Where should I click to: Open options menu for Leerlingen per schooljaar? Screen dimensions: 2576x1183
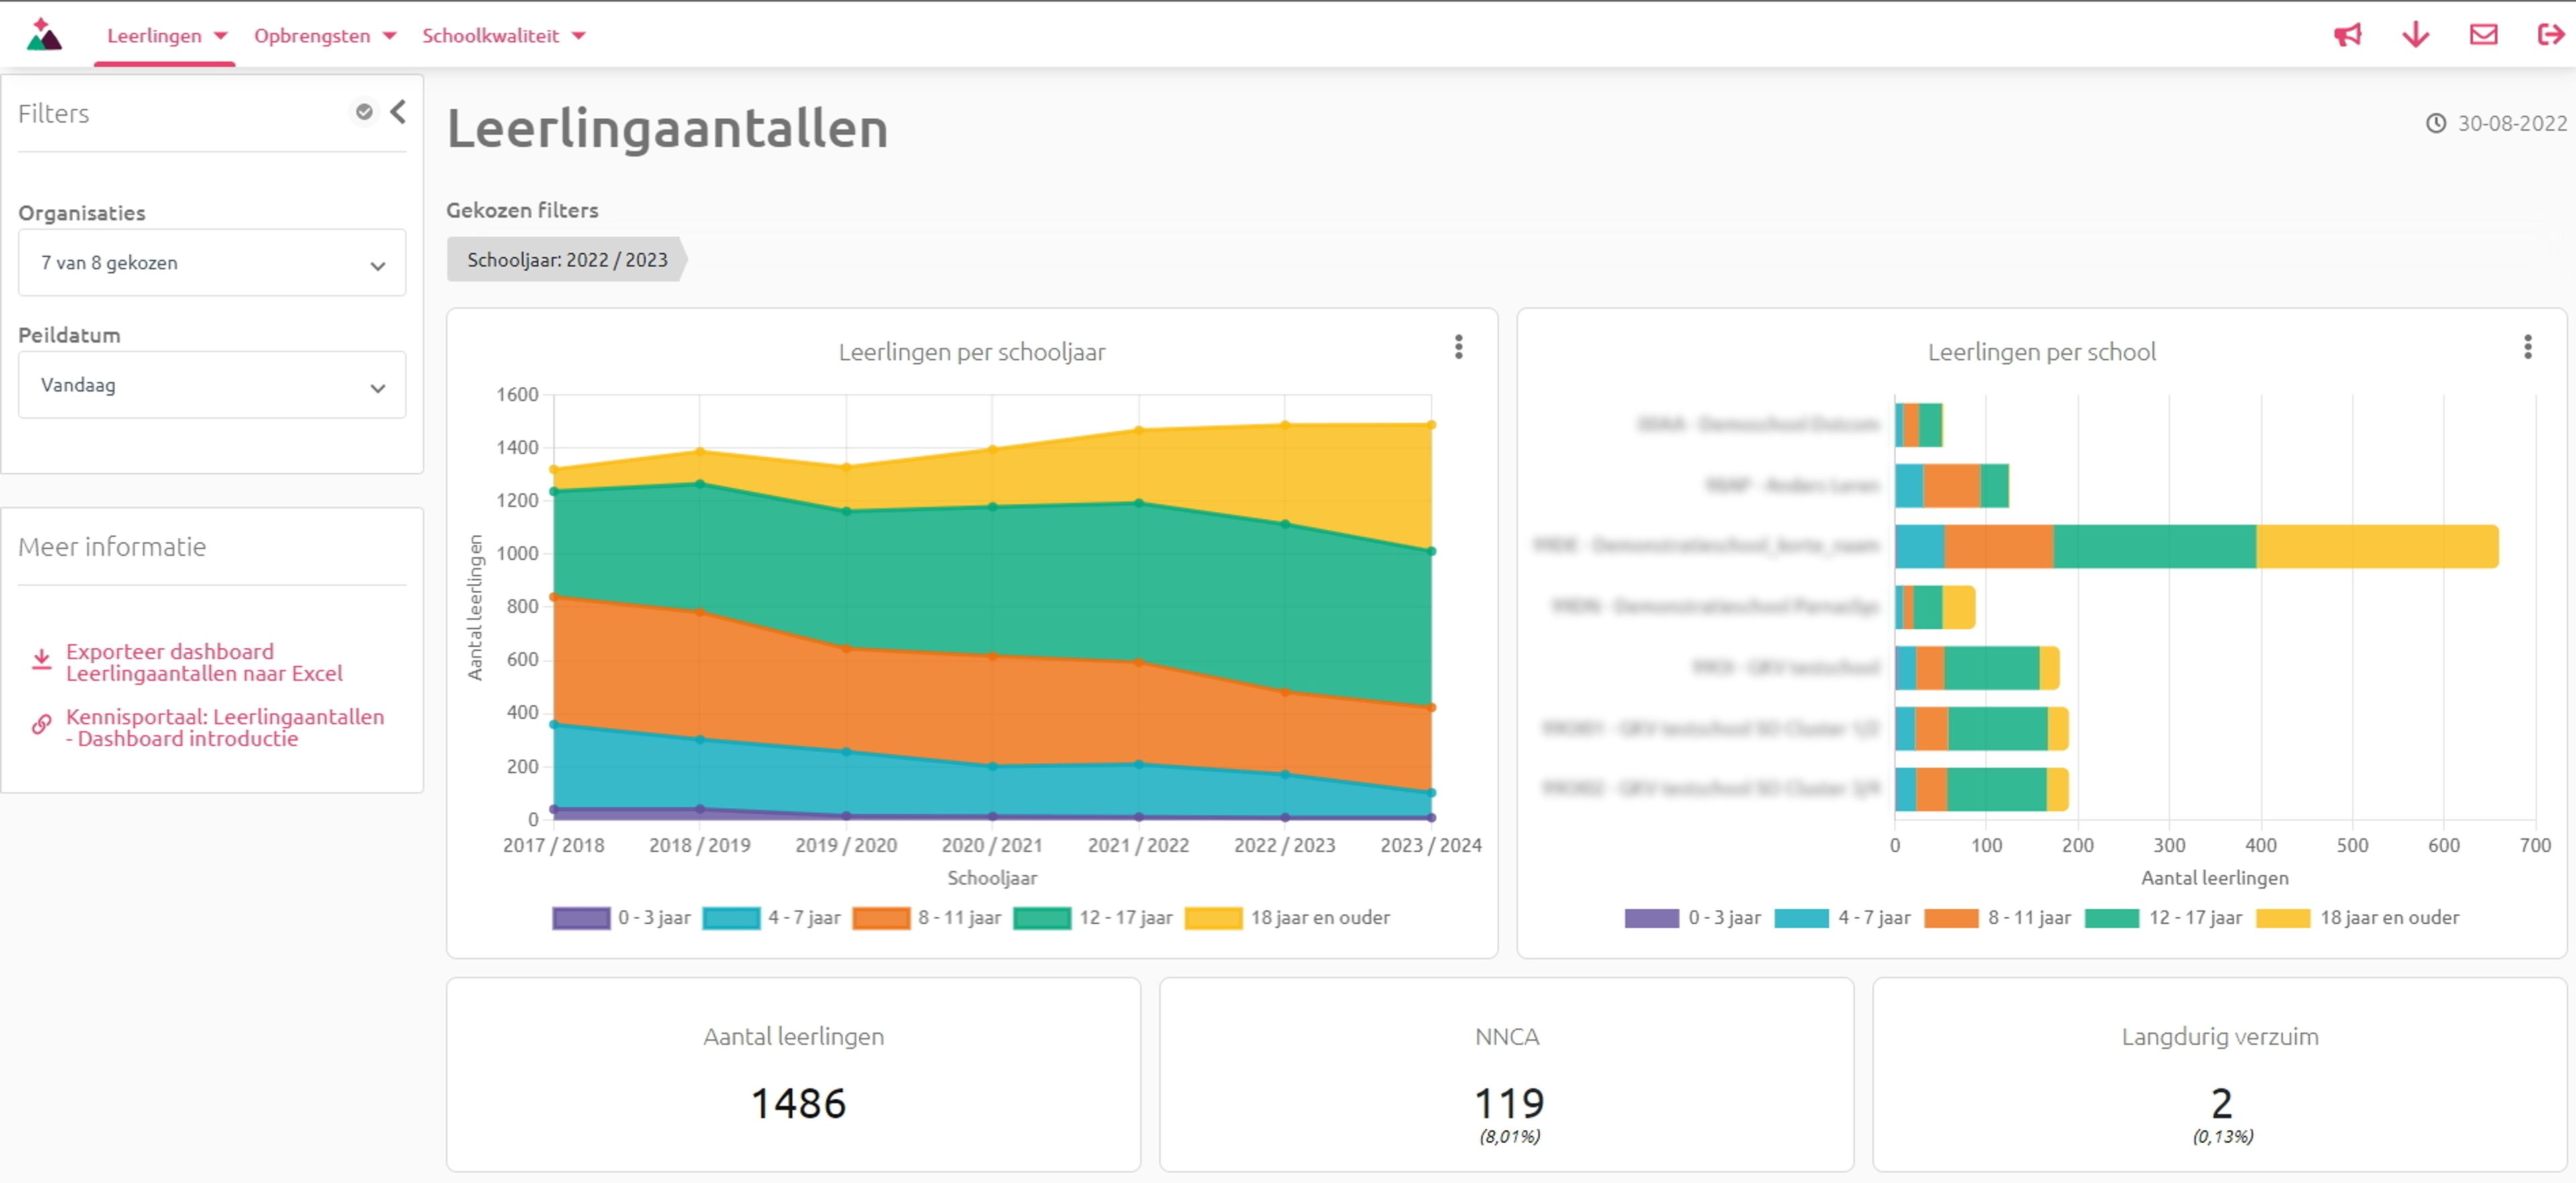tap(1458, 347)
